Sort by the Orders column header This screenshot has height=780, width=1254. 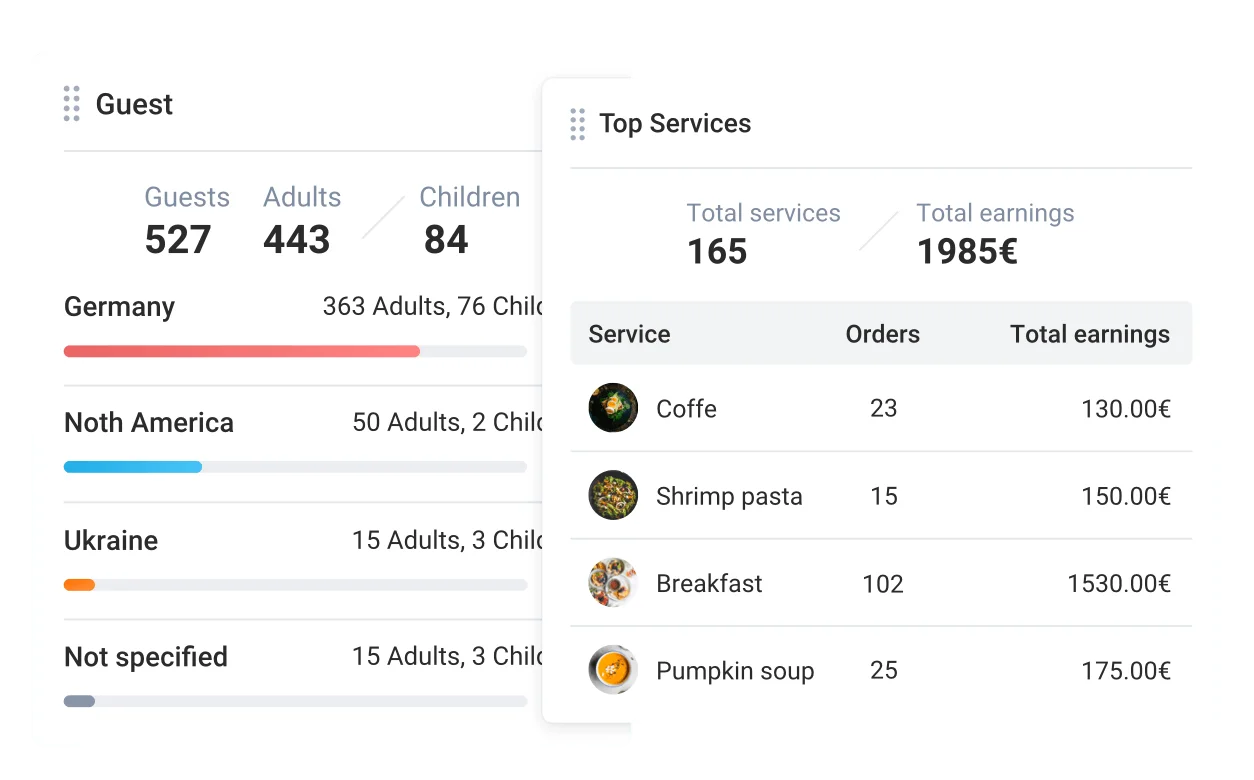[882, 334]
